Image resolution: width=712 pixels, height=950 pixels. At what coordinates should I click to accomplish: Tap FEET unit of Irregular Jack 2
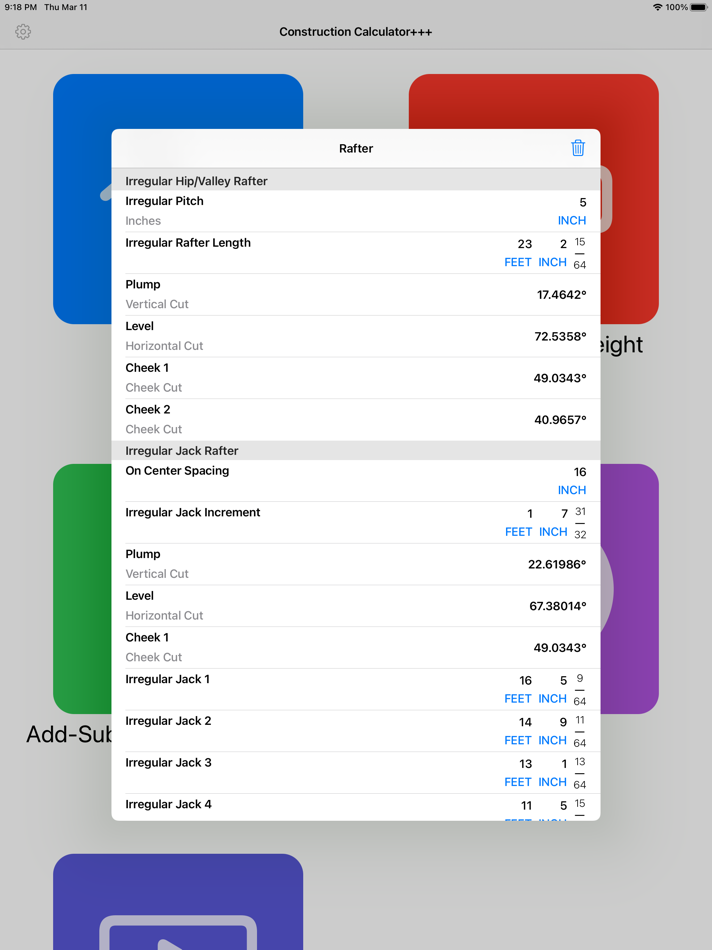517,740
